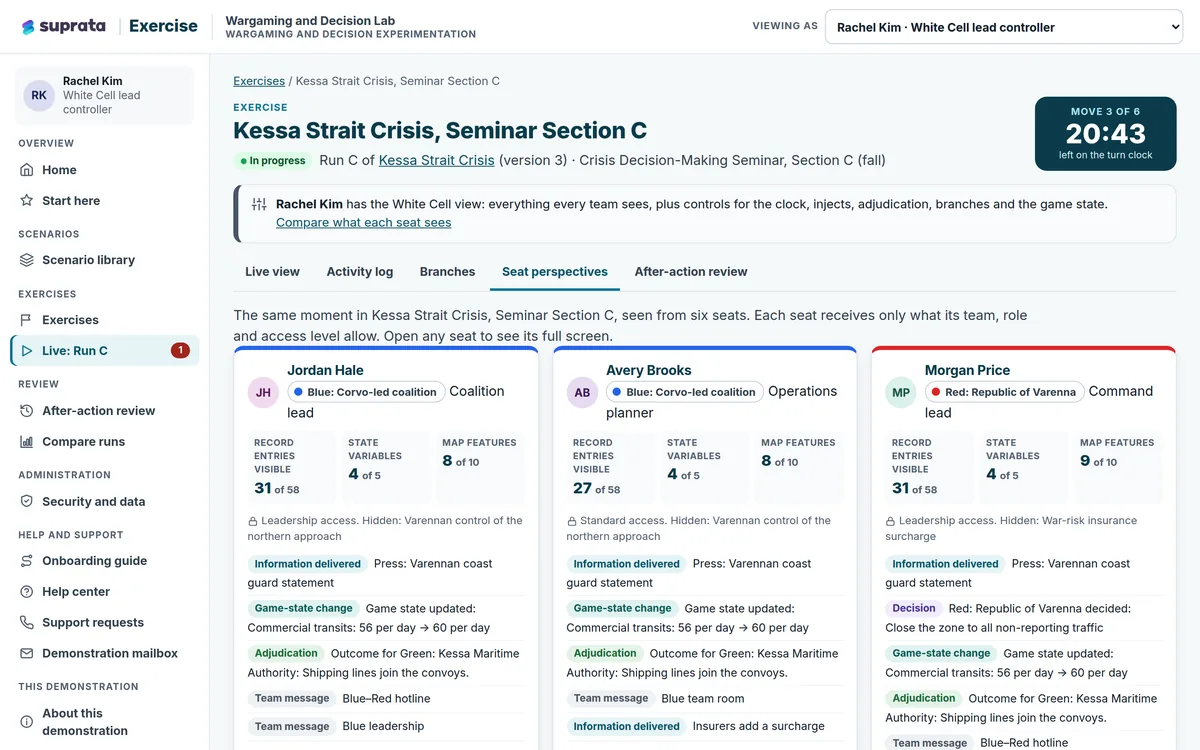Follow the Exercises breadcrumb link
This screenshot has height=750, width=1200.
[259, 81]
